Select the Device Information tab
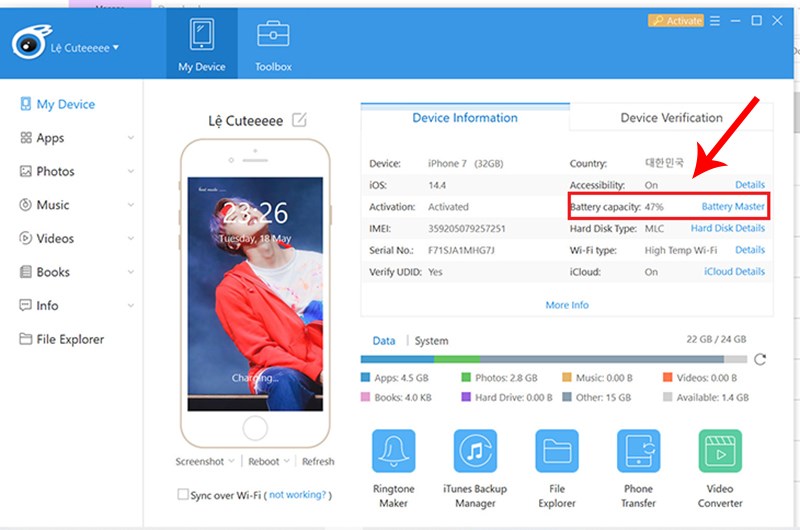Viewport: 800px width, 530px height. coord(465,118)
